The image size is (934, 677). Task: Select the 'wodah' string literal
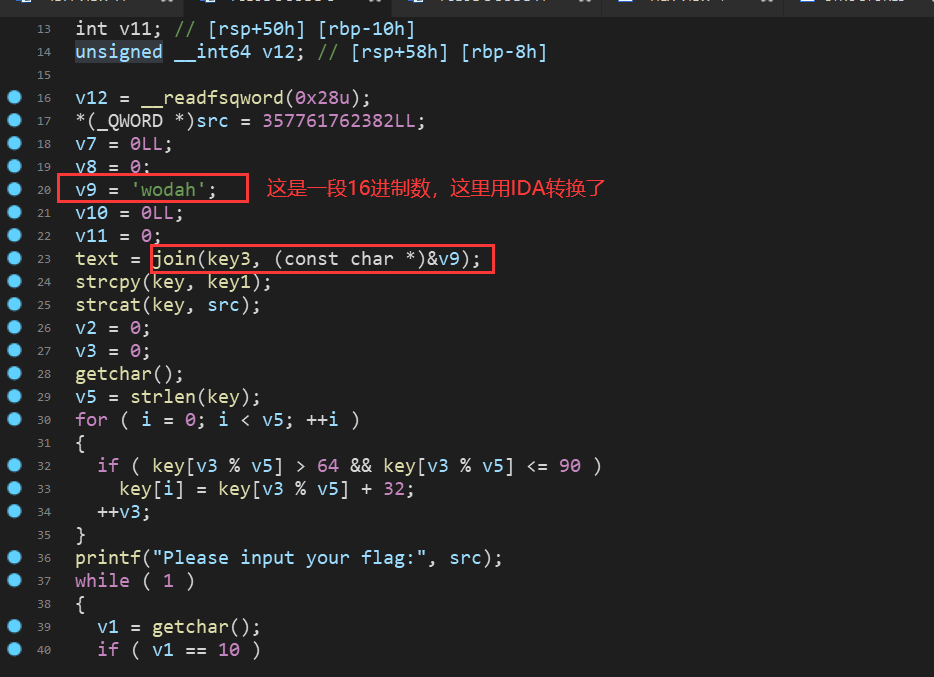169,190
